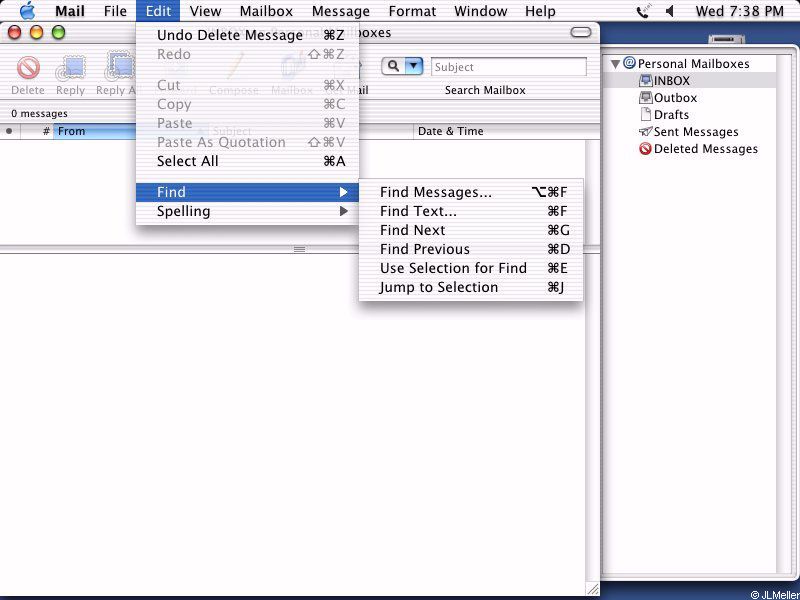The image size is (800, 600).
Task: Click the Subject search input field
Action: 509,67
